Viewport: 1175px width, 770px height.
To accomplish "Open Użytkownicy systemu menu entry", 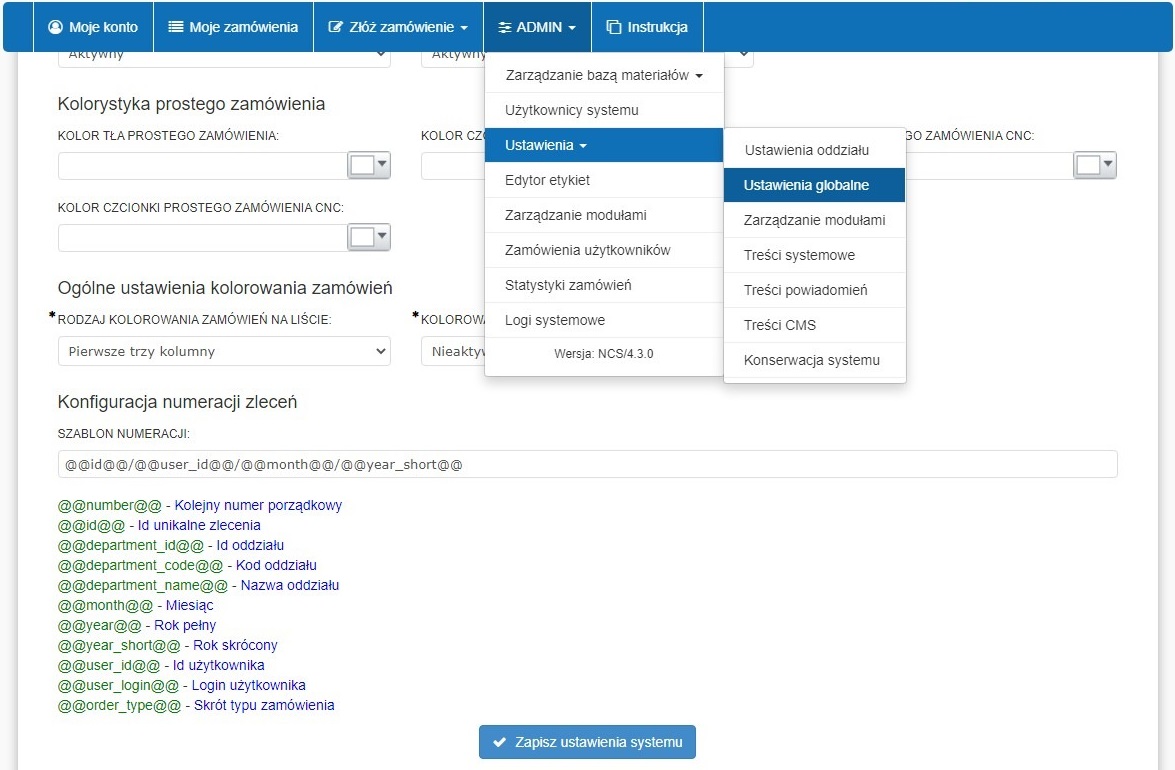I will pos(572,110).
